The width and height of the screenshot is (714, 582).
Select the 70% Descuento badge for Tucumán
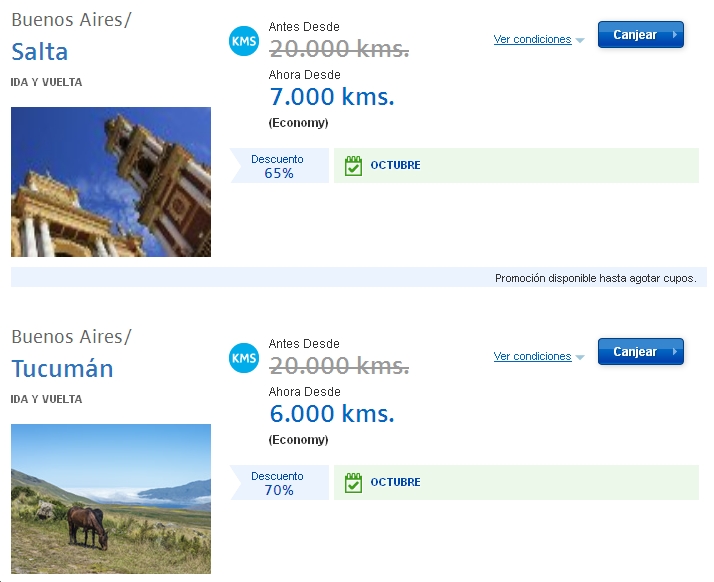(279, 483)
